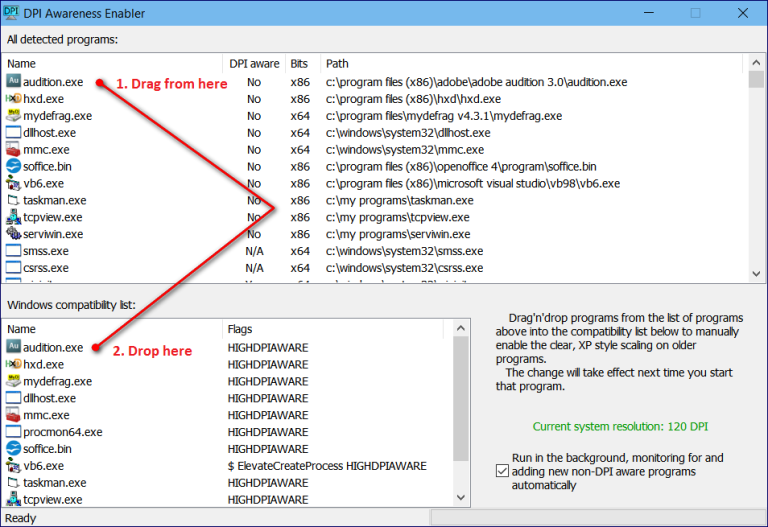Click the x86 bits value for tcpview.exe
Image resolution: width=768 pixels, height=527 pixels.
pyautogui.click(x=300, y=217)
